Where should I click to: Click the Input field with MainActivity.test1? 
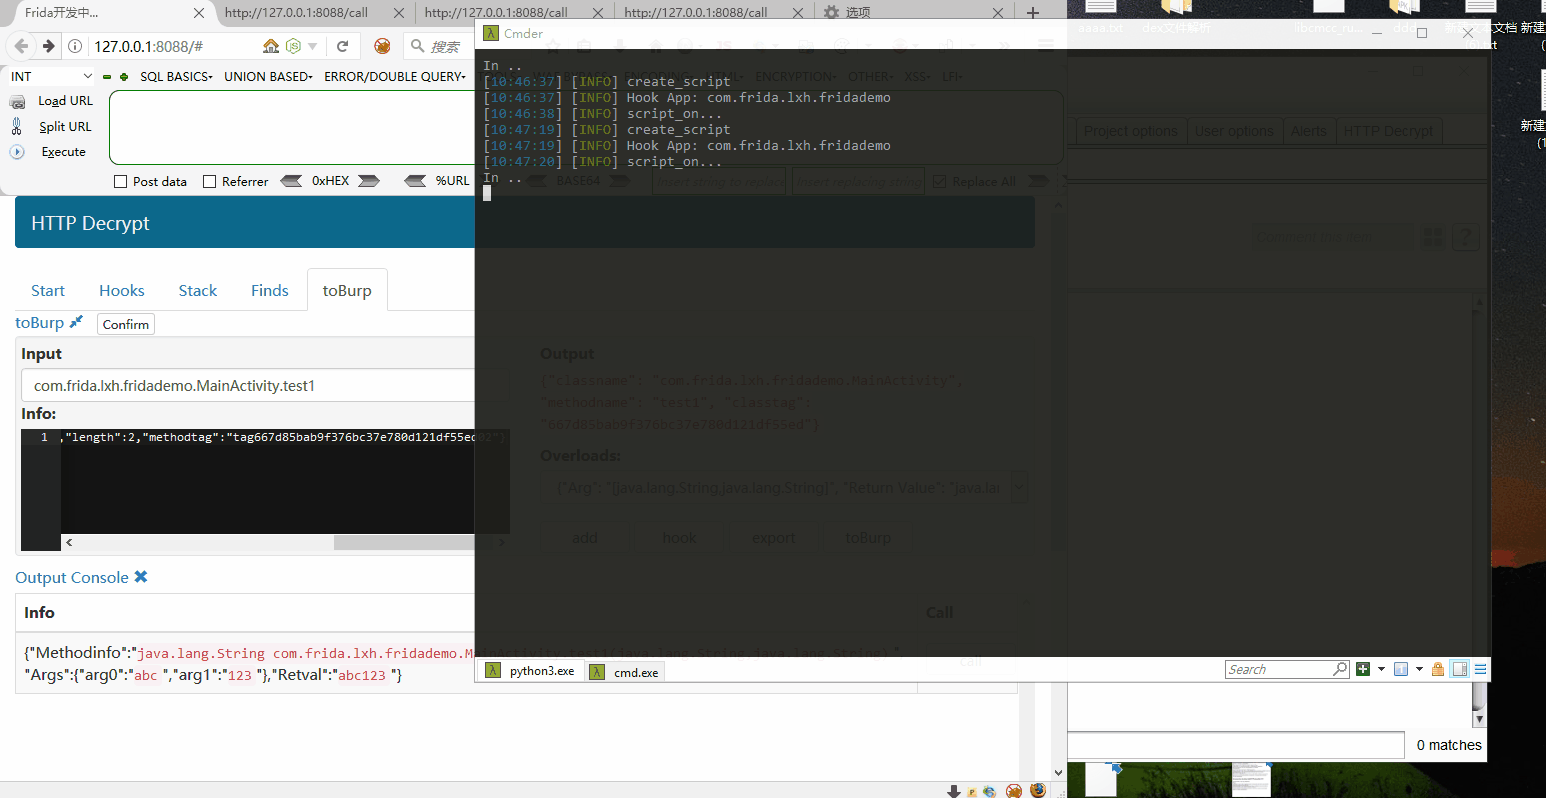[248, 385]
